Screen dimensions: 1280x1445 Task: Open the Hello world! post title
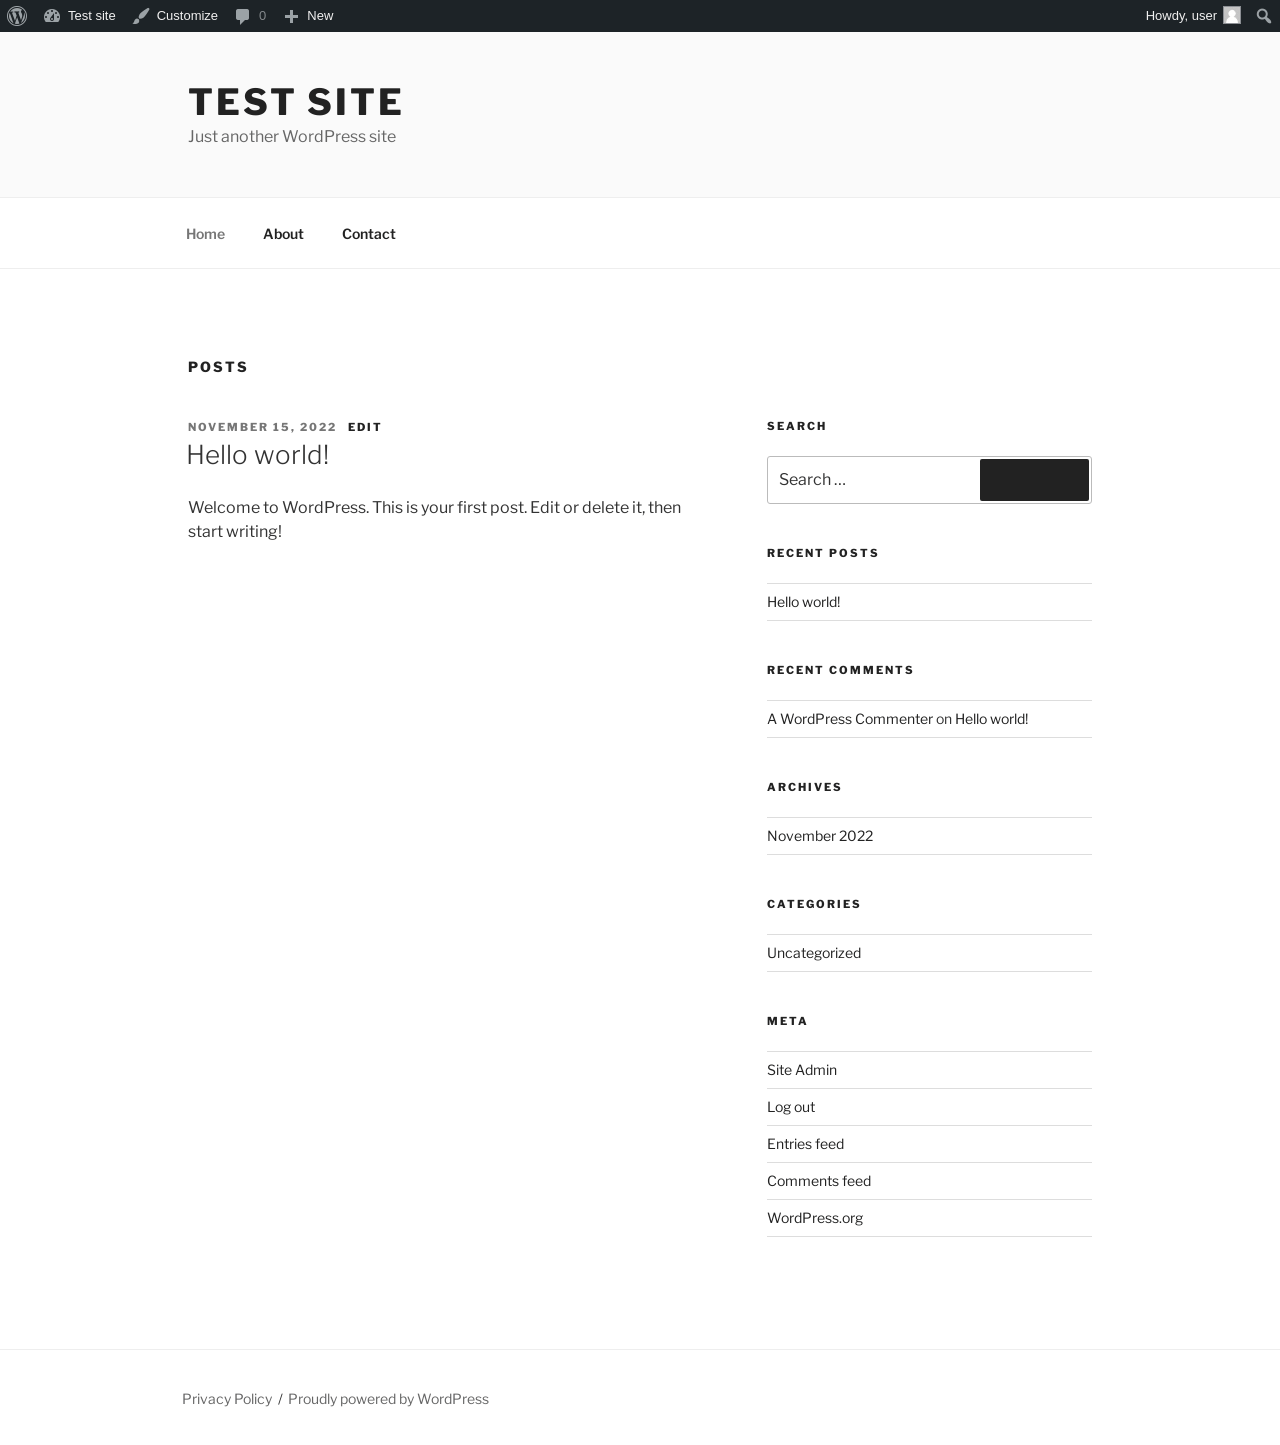click(x=258, y=455)
